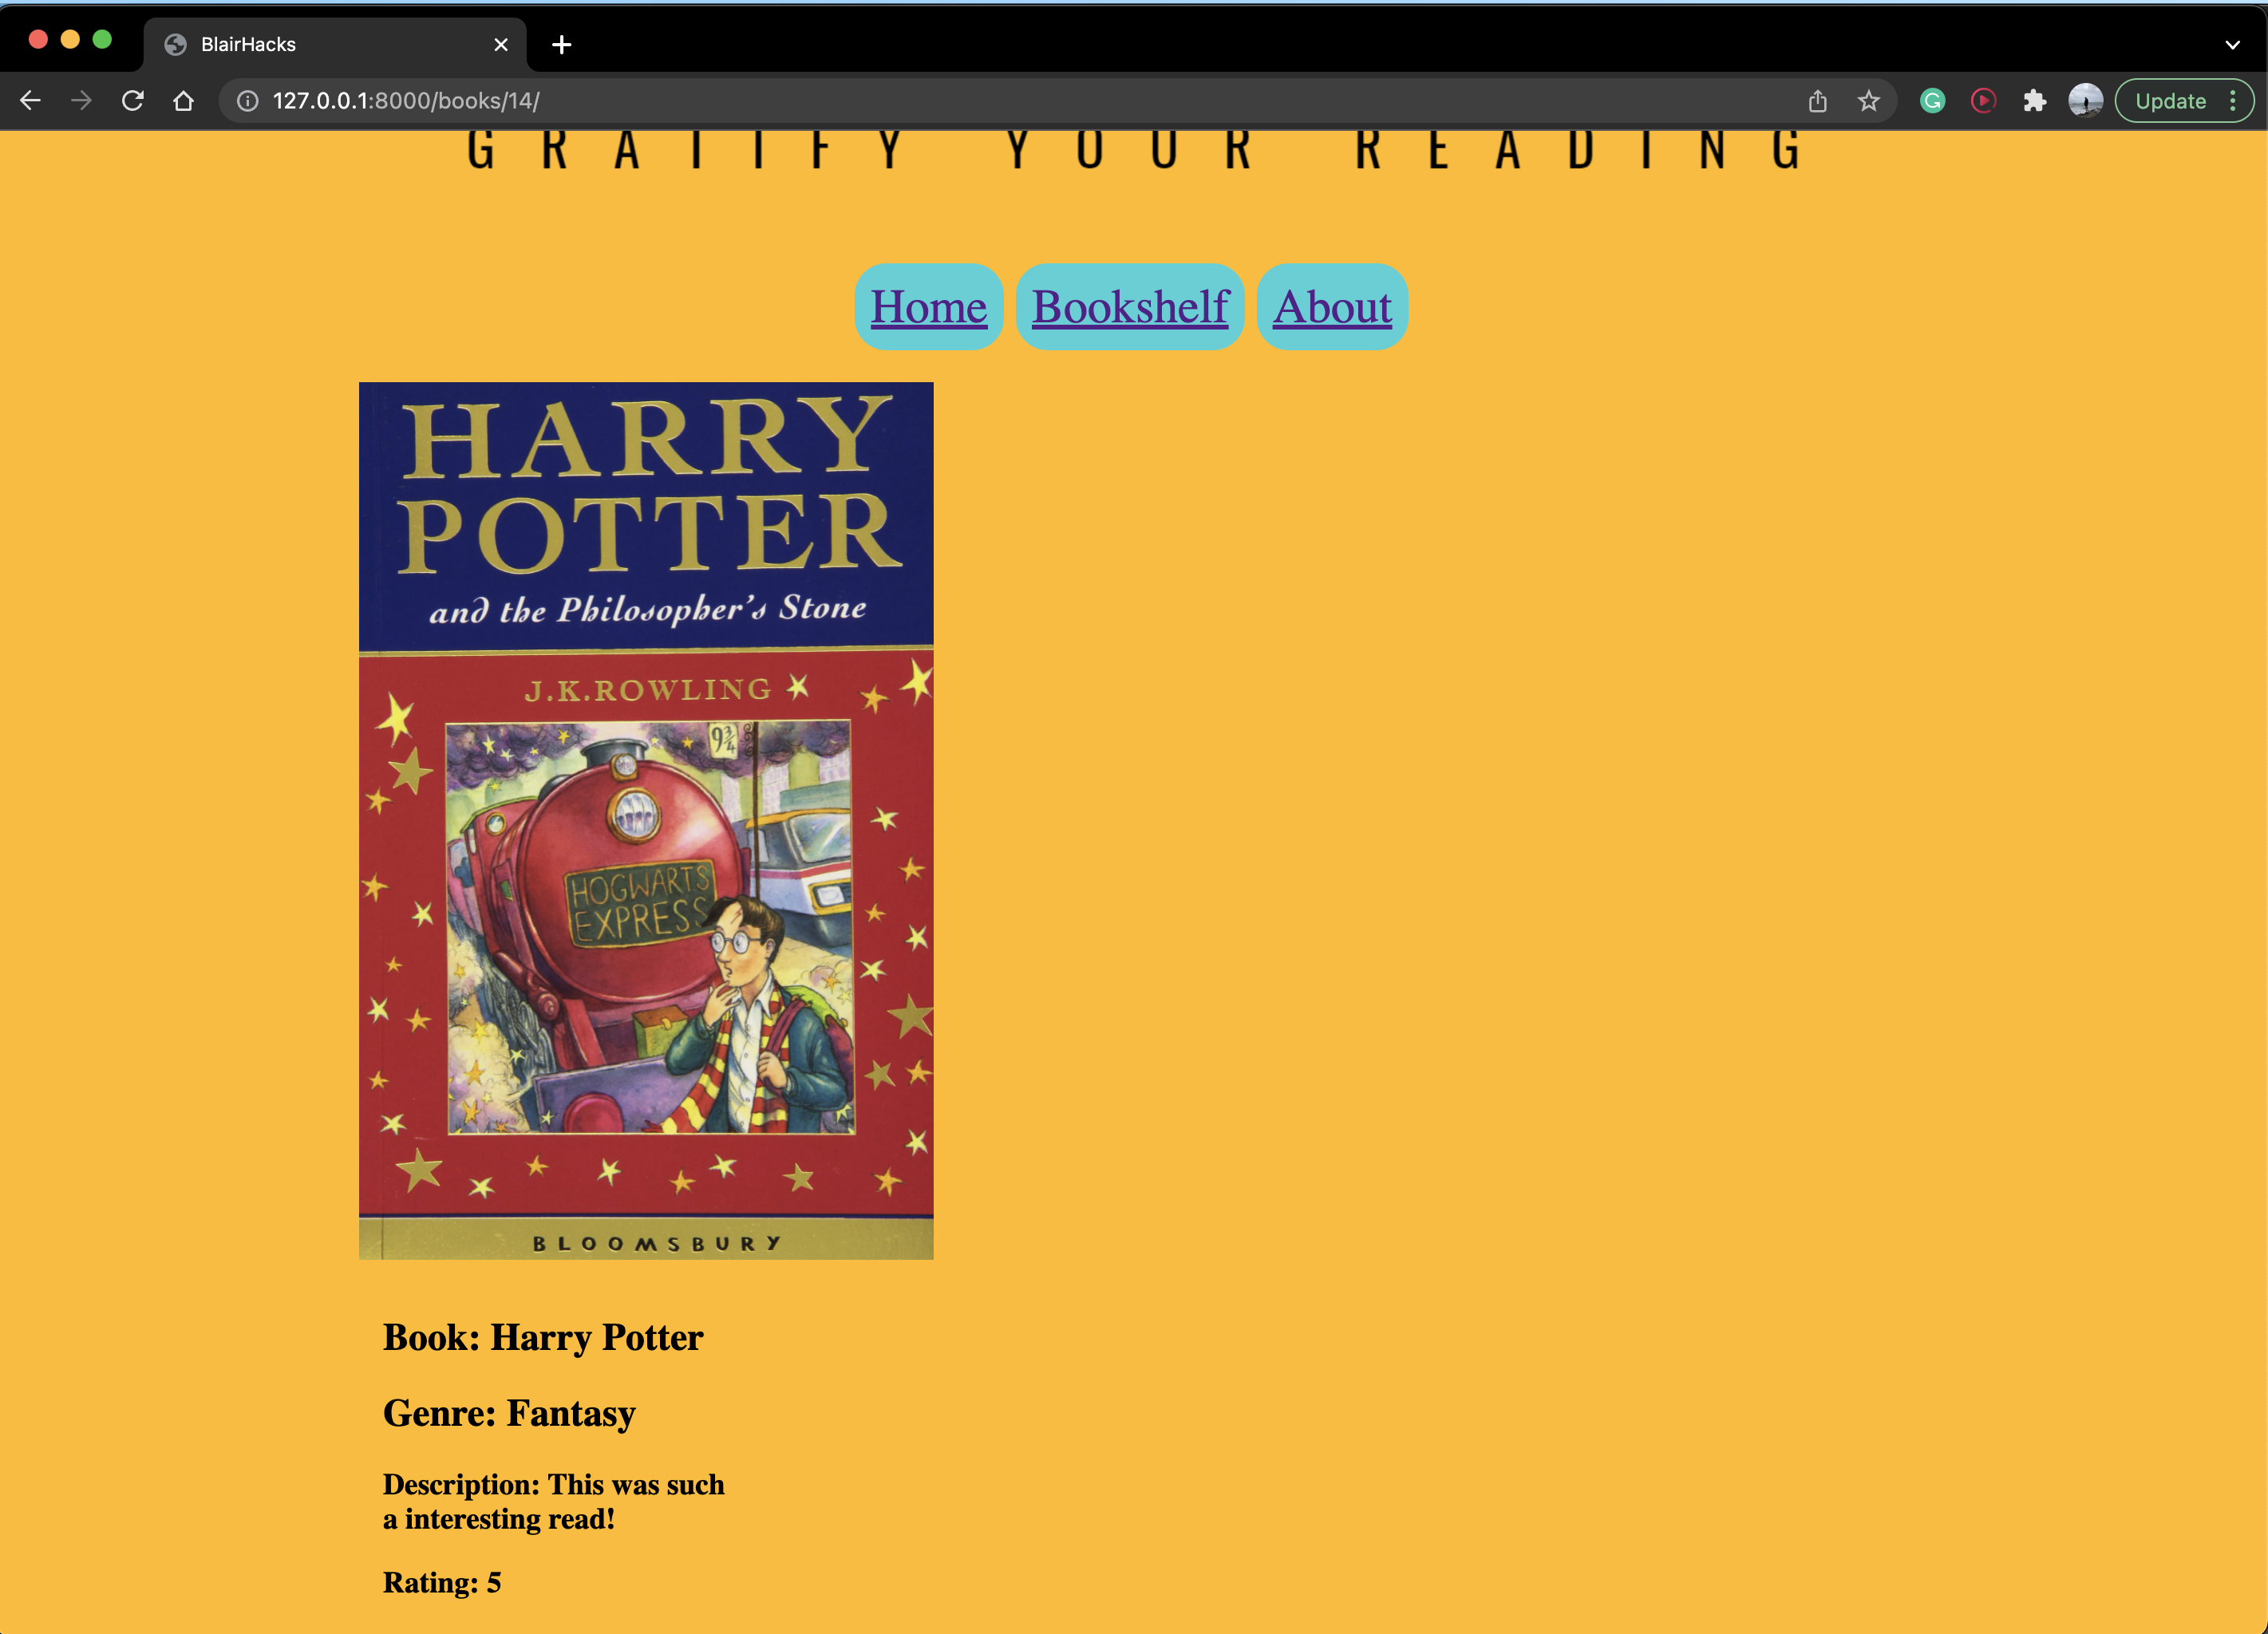
Task: Click the red record extension icon
Action: (x=1983, y=101)
